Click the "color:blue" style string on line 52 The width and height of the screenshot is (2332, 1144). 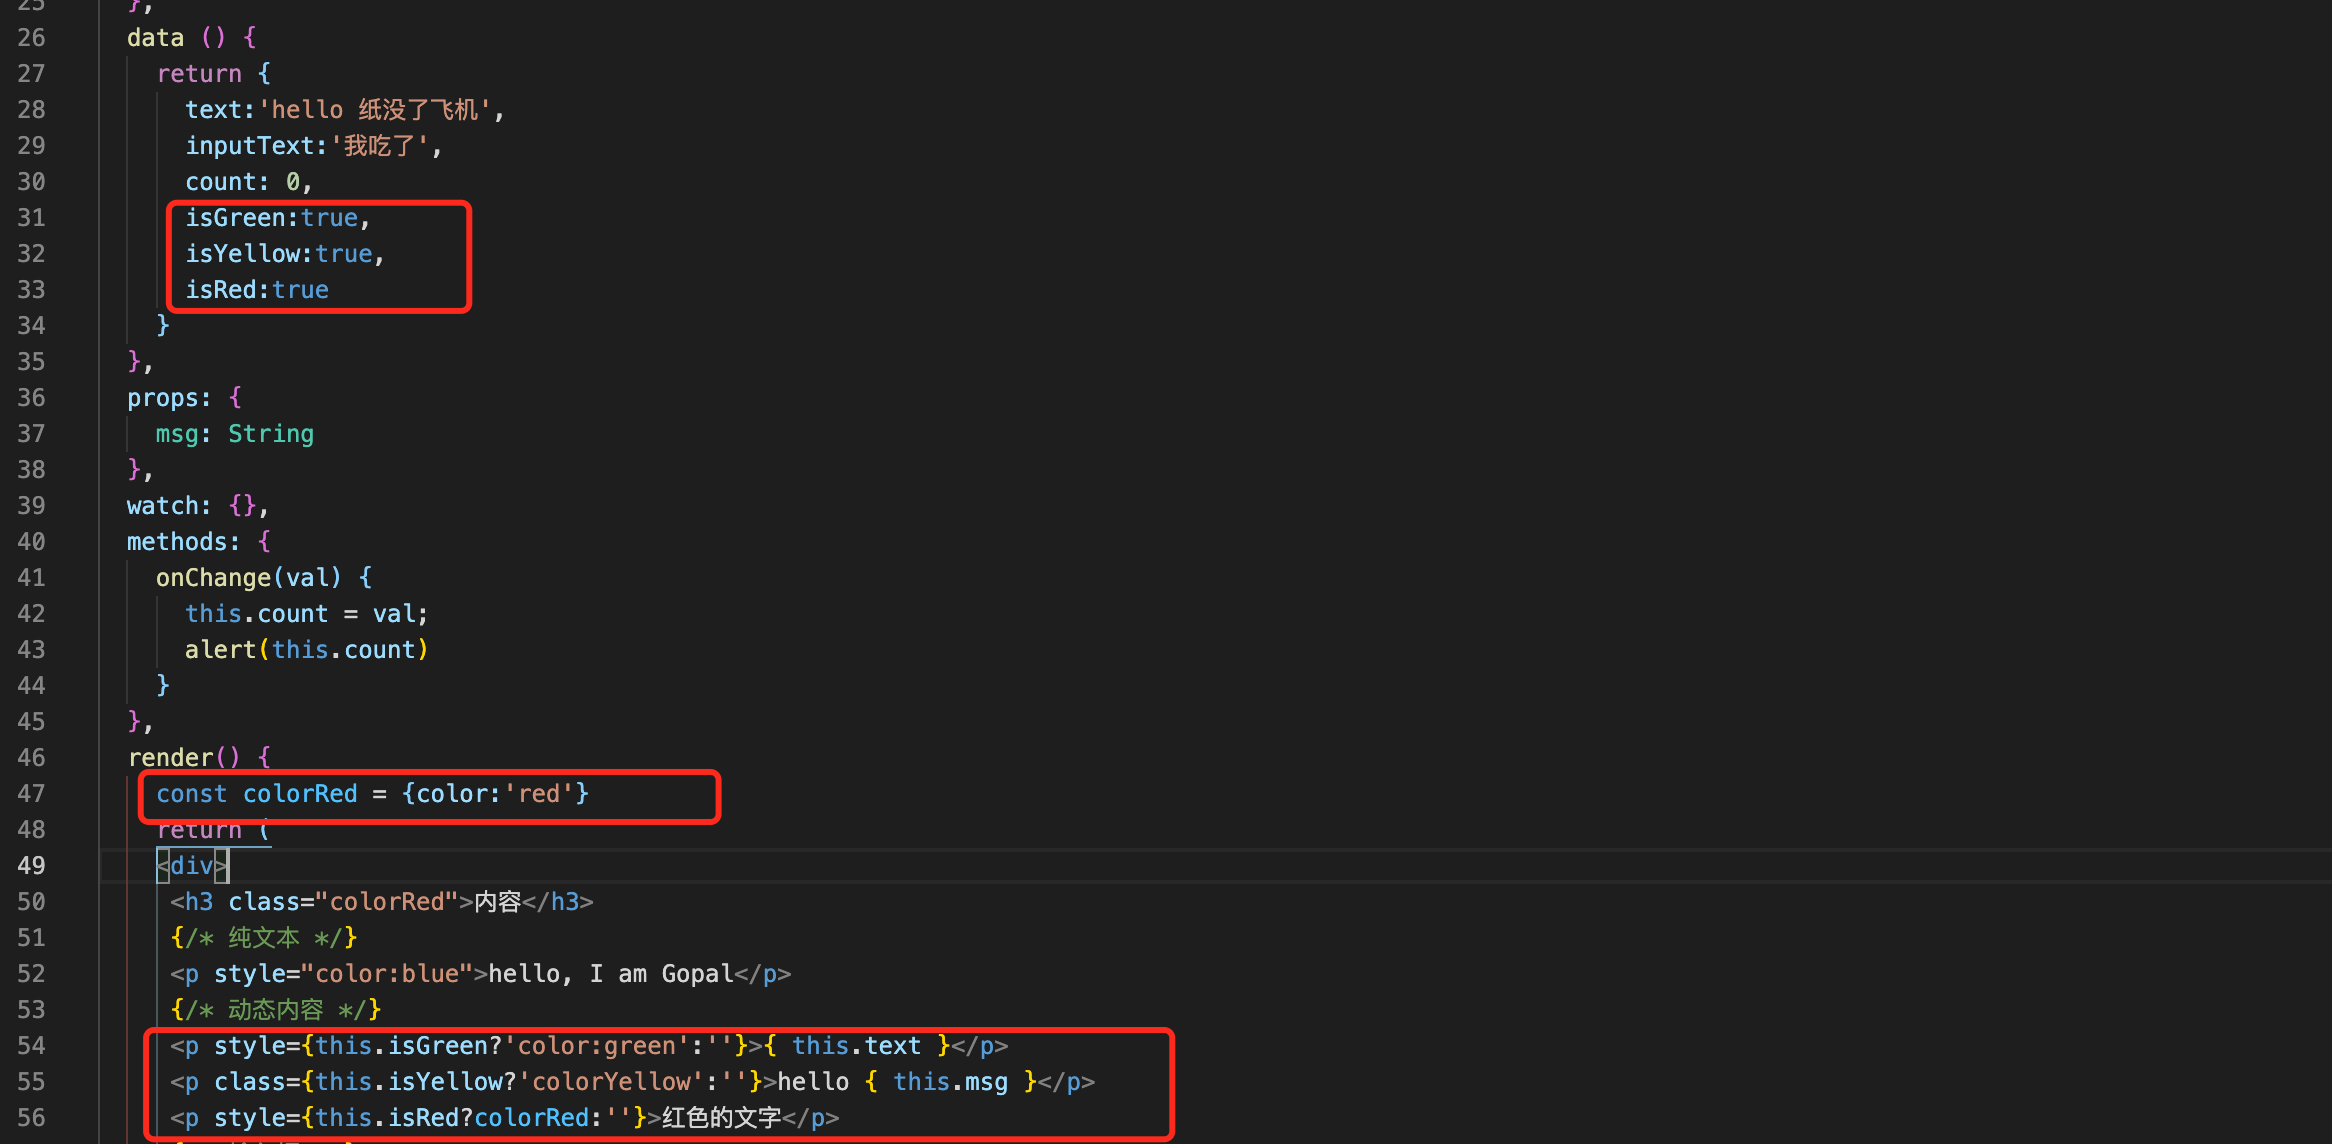pyautogui.click(x=387, y=974)
